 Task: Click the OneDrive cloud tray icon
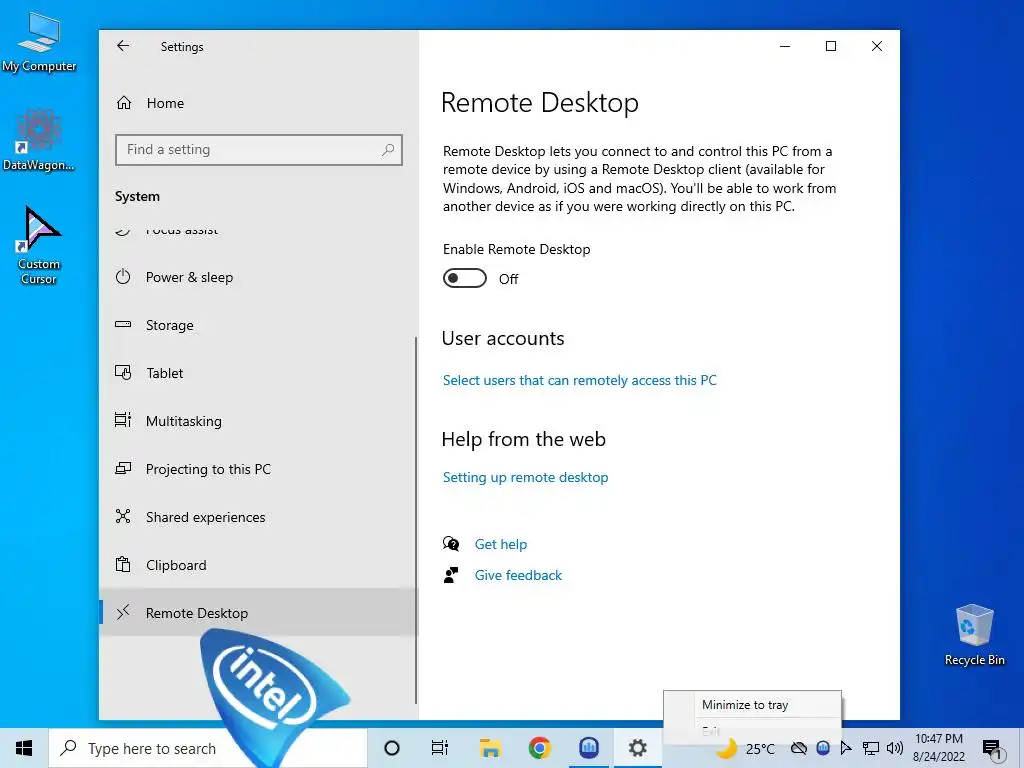799,748
